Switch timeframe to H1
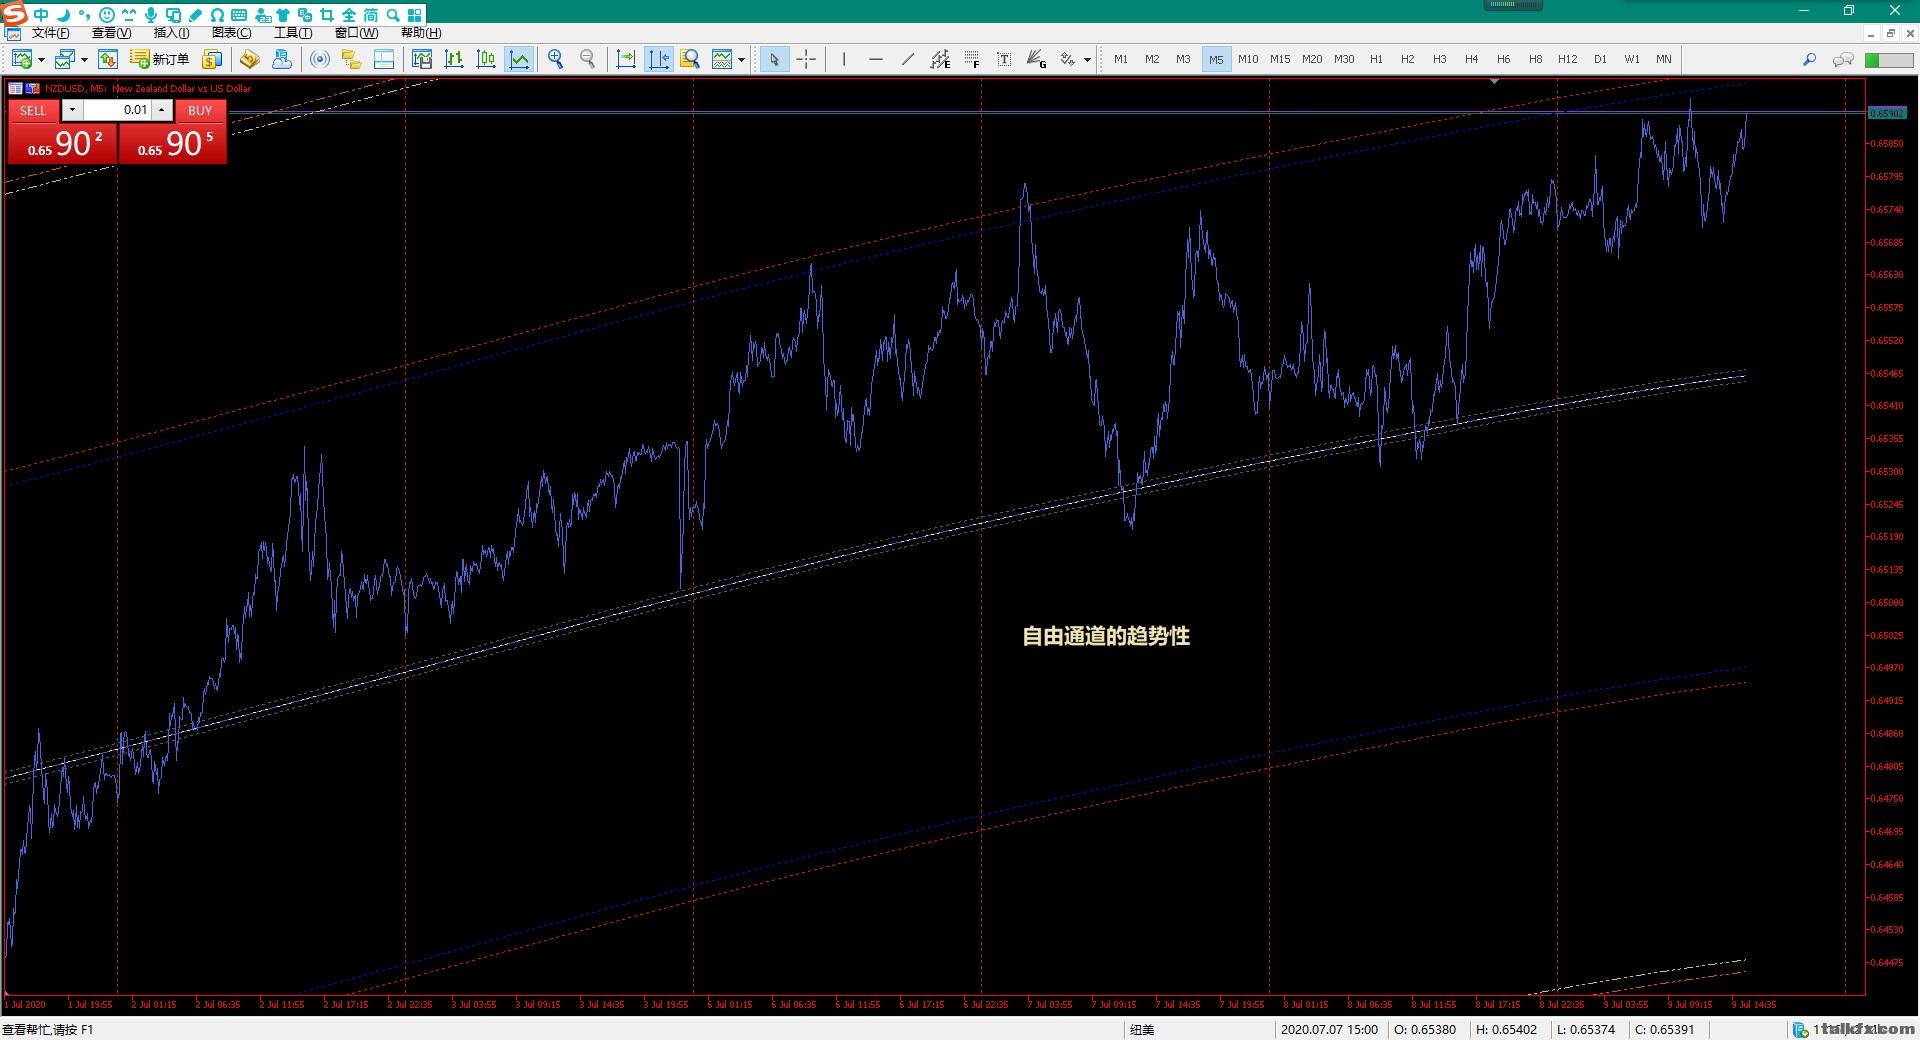The height and width of the screenshot is (1040, 1920). tap(1376, 60)
